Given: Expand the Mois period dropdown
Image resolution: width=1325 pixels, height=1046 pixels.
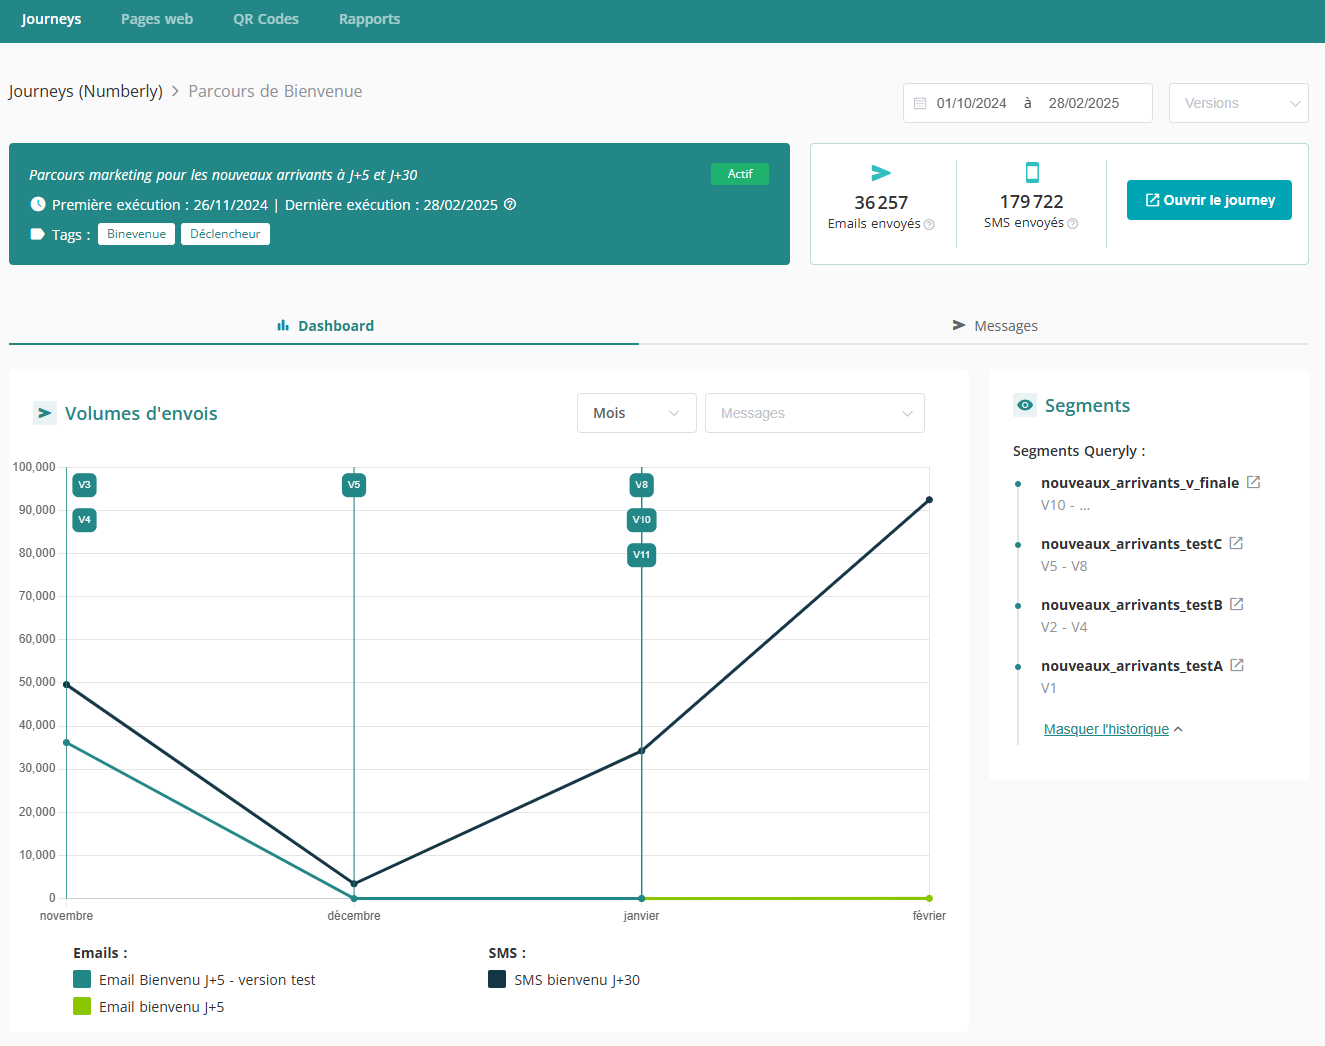Looking at the screenshot, I should click(x=637, y=413).
